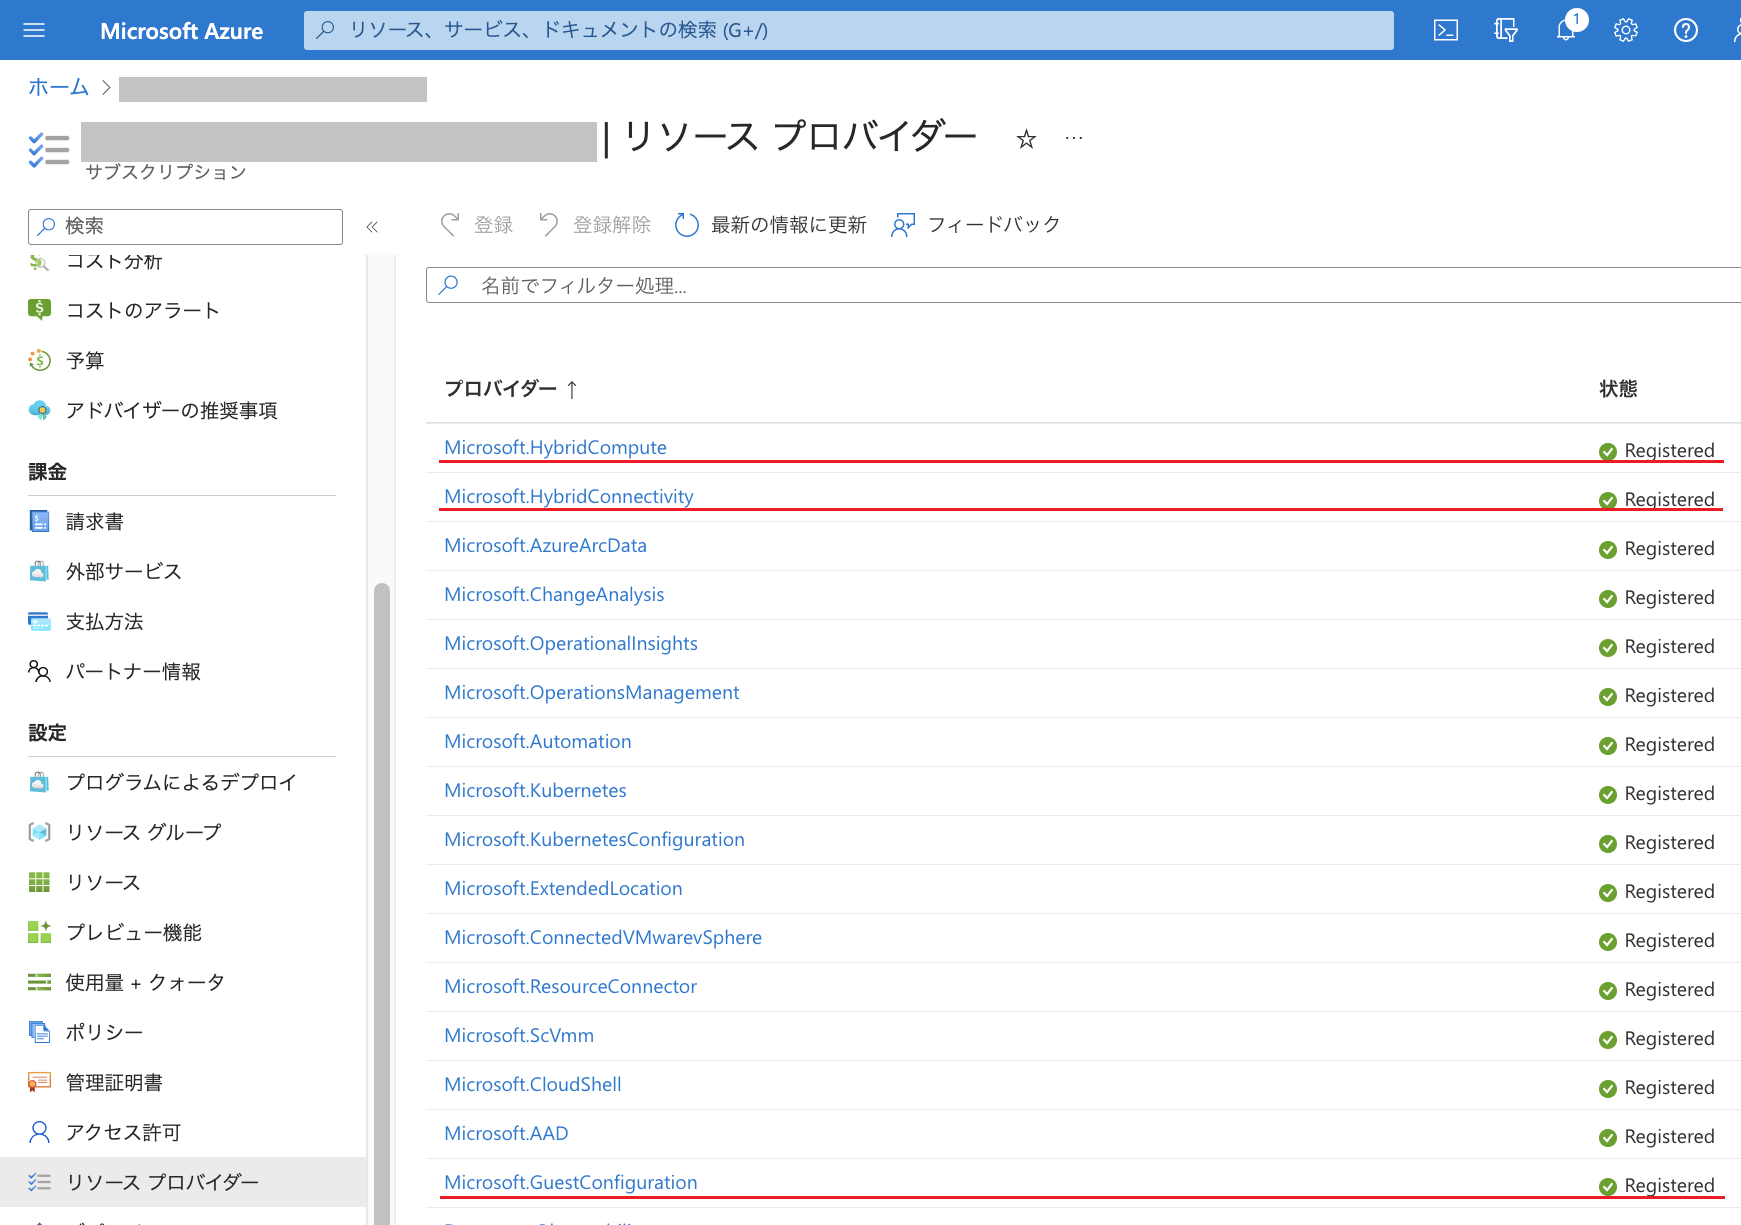The height and width of the screenshot is (1225, 1741).
Task: Open the notifications bell
Action: pyautogui.click(x=1566, y=30)
